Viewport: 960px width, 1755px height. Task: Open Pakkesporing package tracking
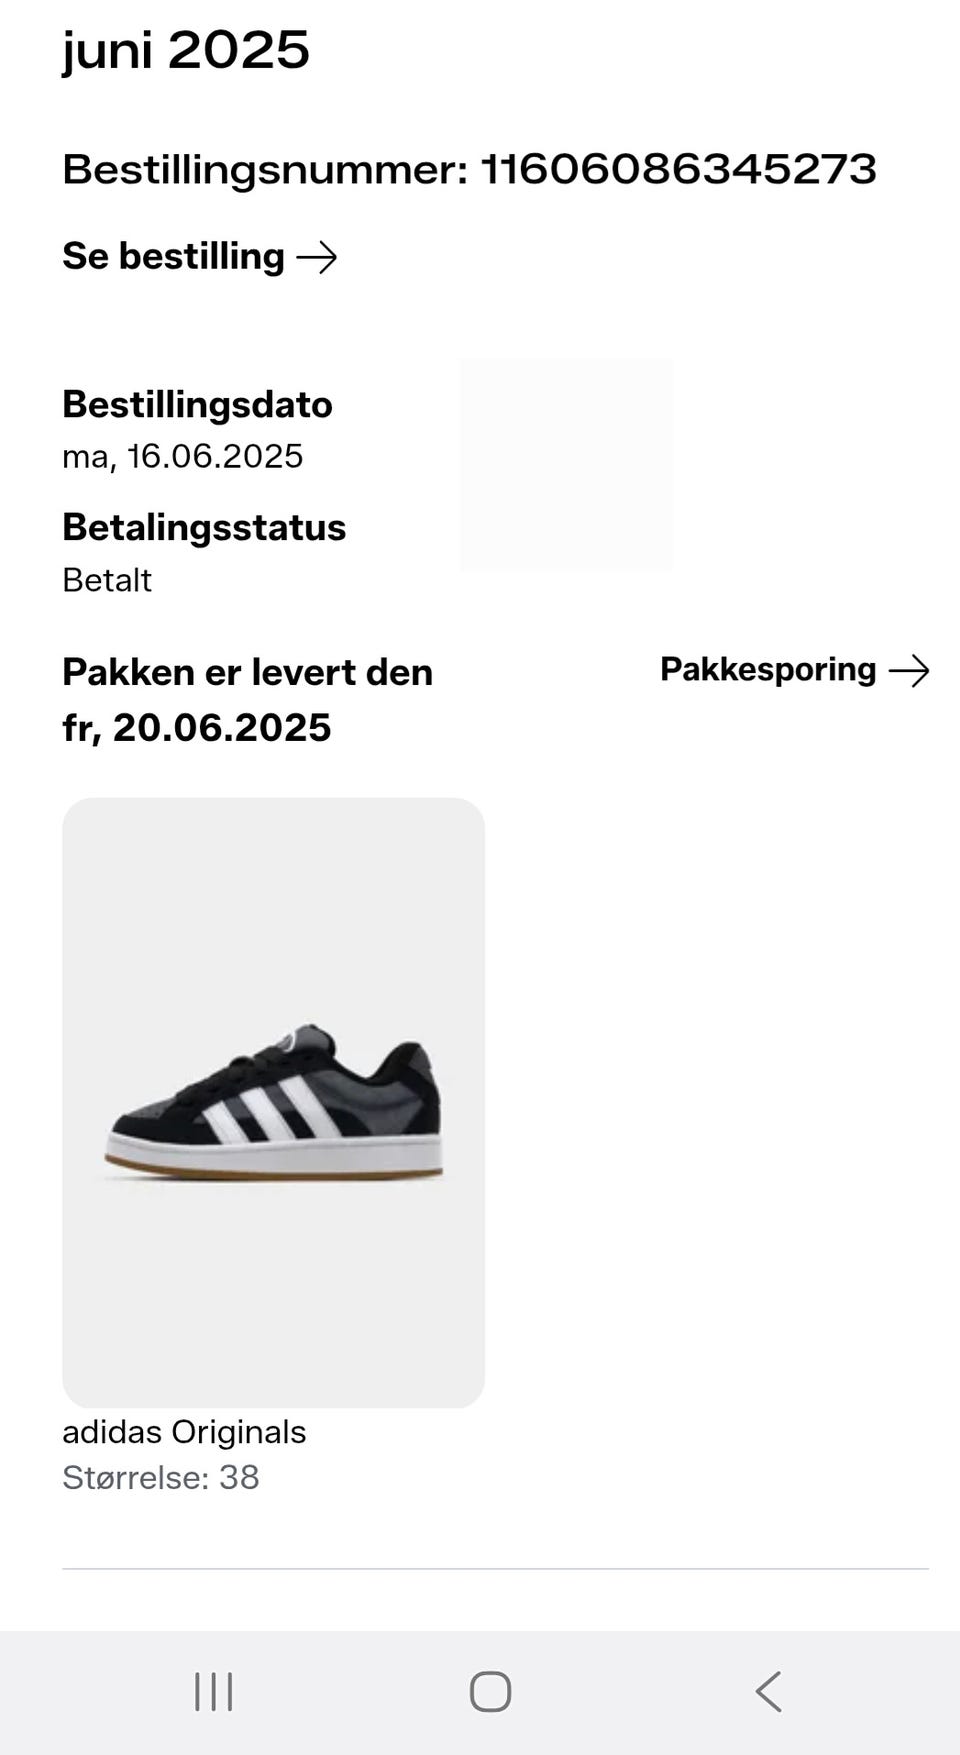pyautogui.click(x=795, y=670)
